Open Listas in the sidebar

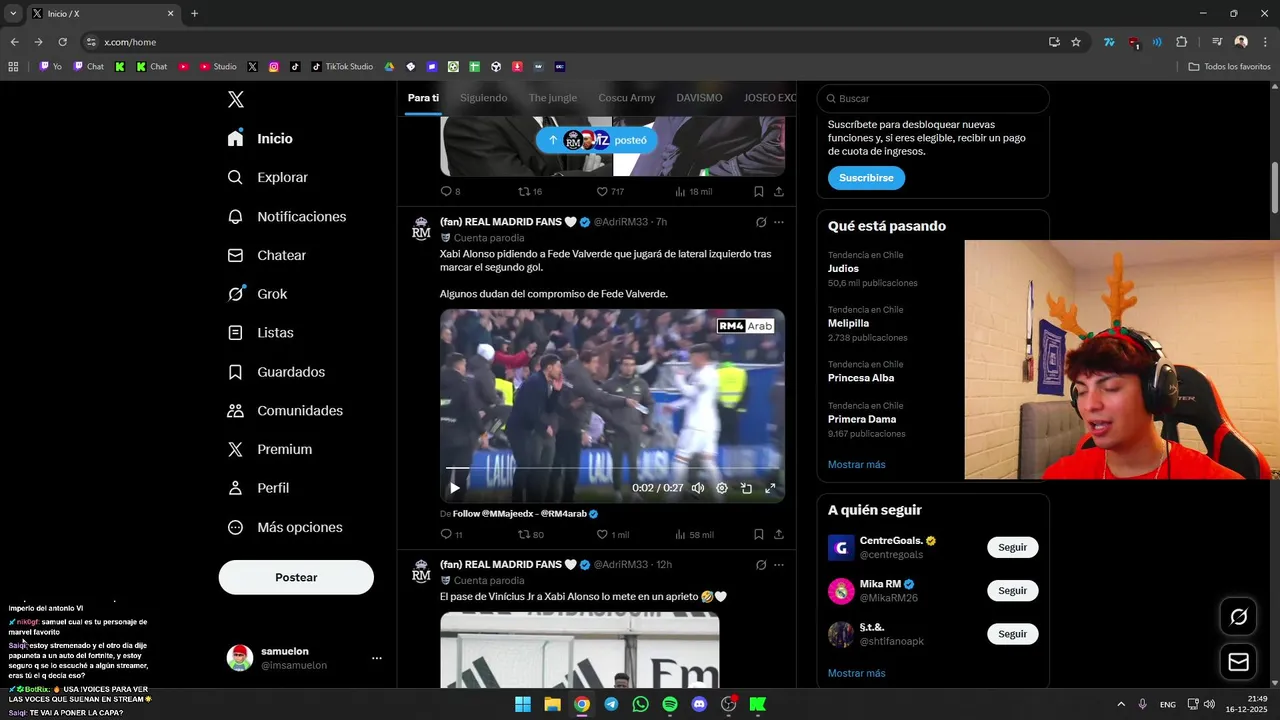260,333
